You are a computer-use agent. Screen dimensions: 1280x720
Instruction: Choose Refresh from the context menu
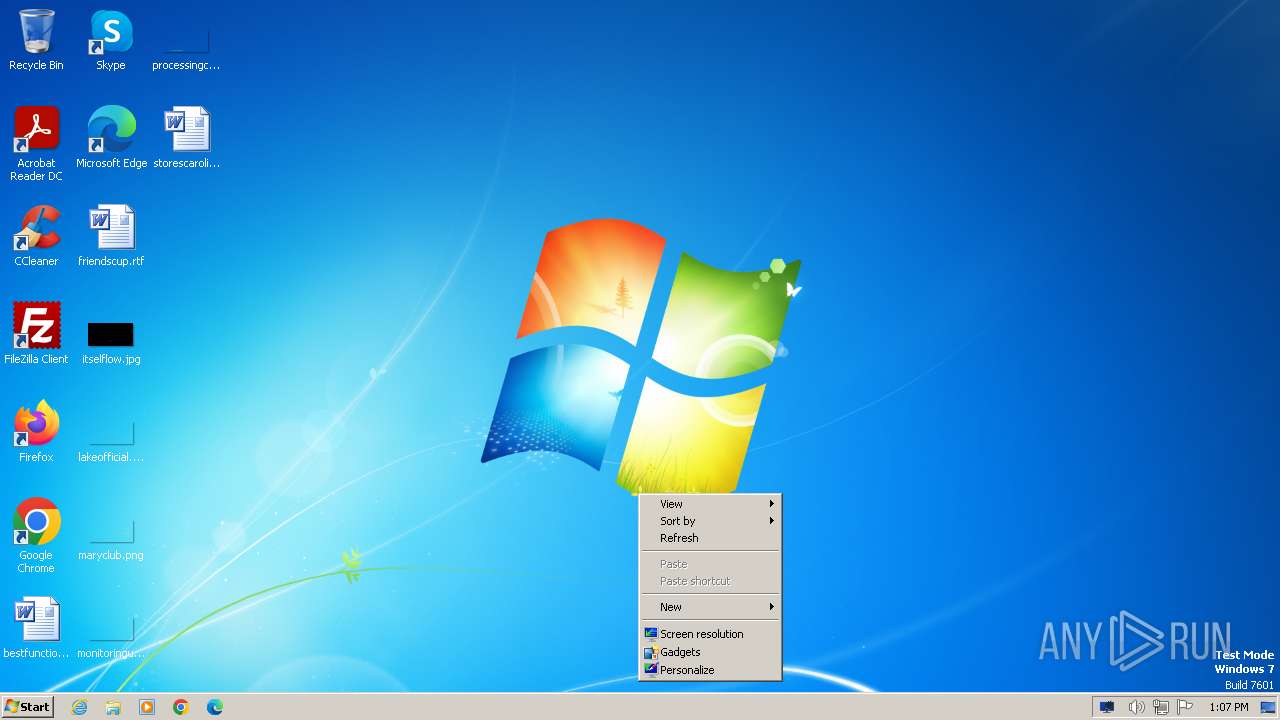click(710, 538)
